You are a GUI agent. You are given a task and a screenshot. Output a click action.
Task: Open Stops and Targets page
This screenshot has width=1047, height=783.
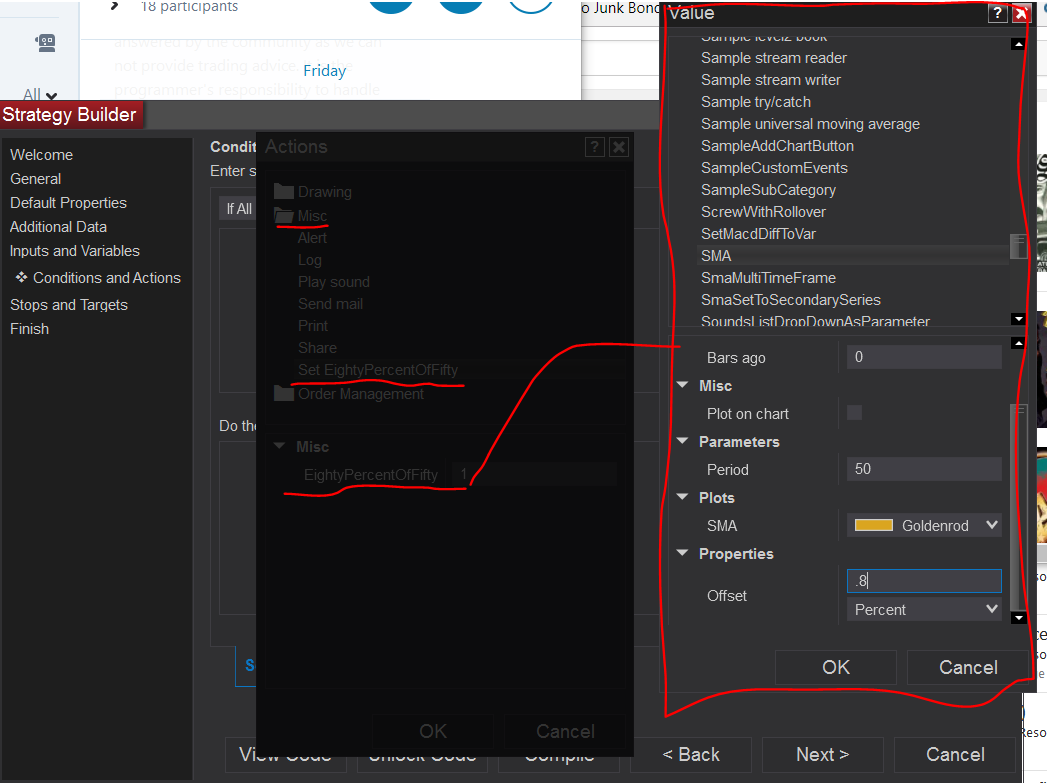click(69, 305)
